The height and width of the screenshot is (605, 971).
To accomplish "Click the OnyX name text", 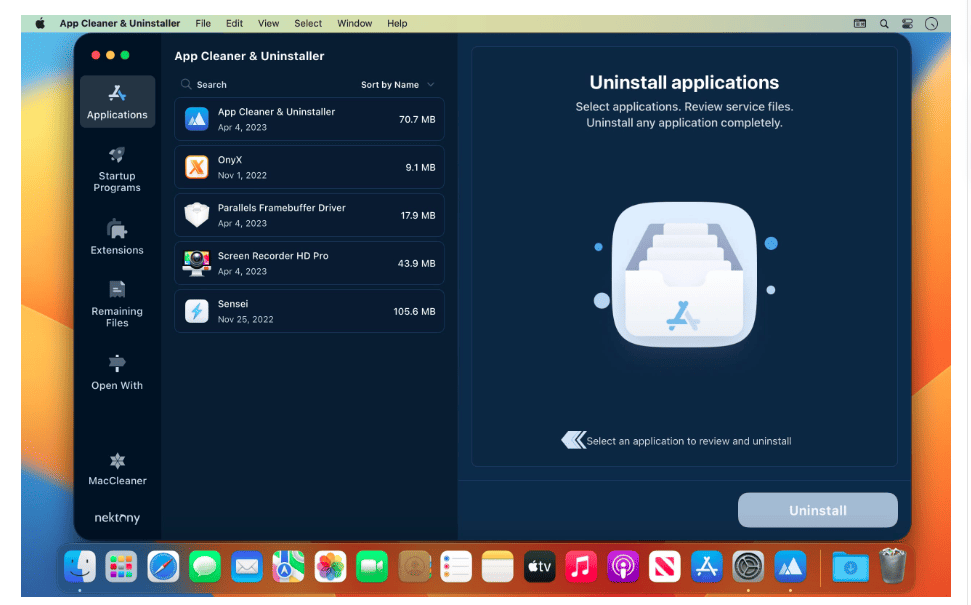I will (230, 160).
